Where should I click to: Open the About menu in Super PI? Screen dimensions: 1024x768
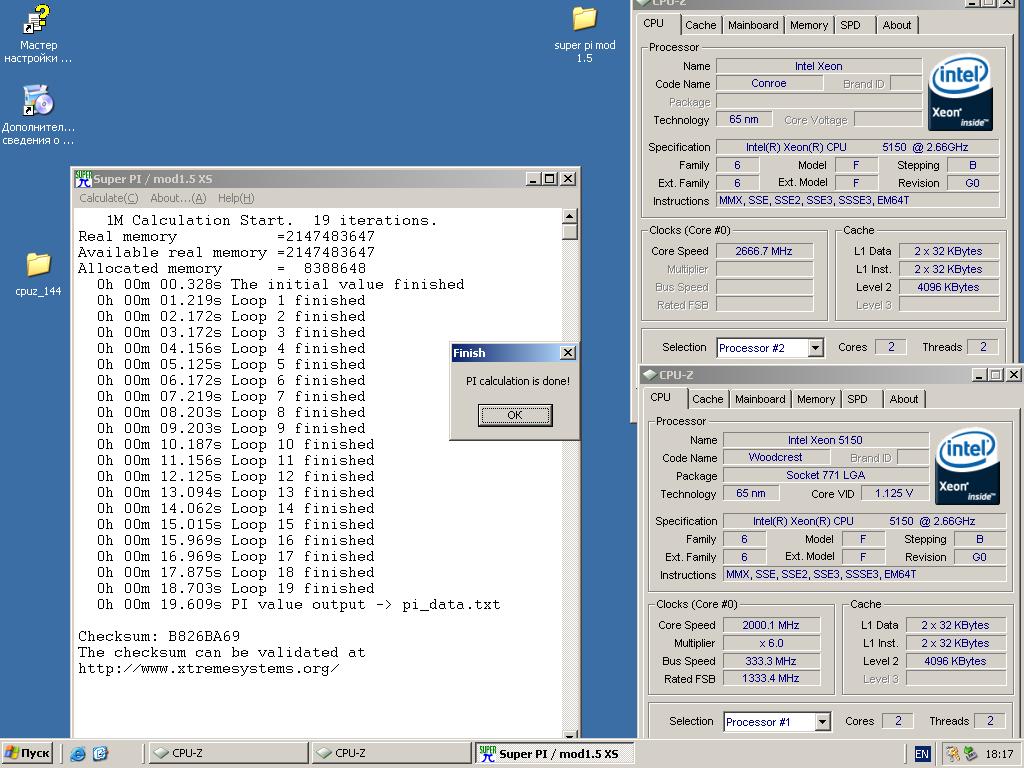[178, 198]
